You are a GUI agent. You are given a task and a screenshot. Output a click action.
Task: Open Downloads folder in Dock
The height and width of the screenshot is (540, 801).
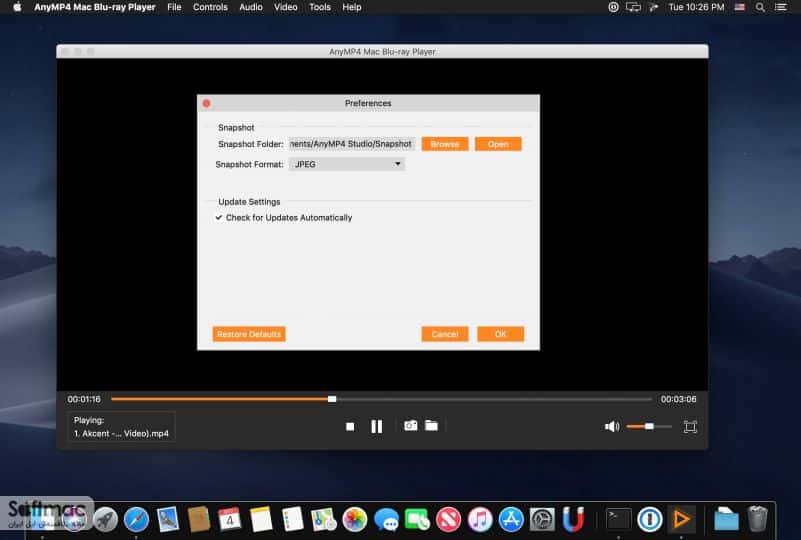[726, 520]
